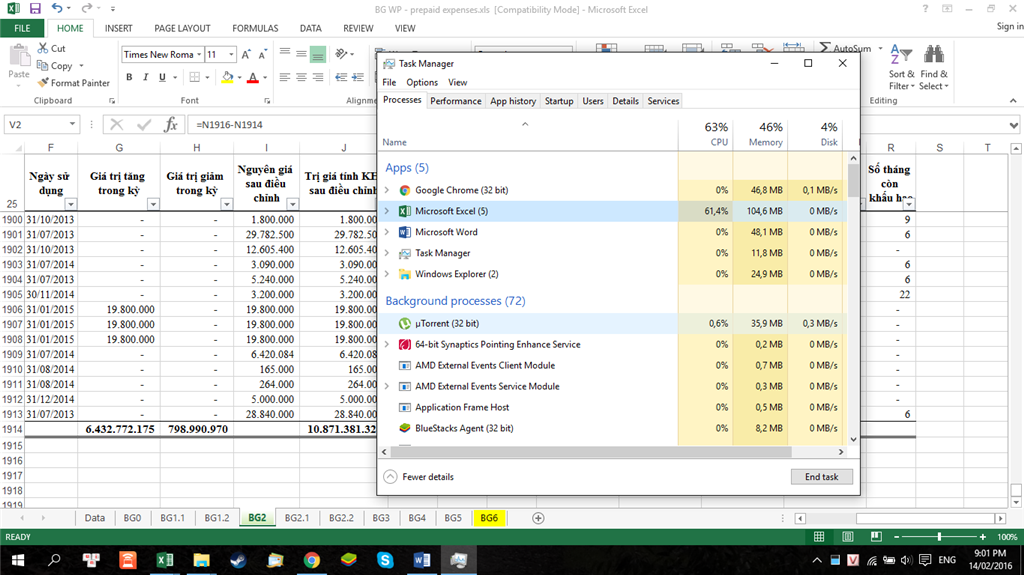Expand the Microsoft Excel (5) process group

387,211
